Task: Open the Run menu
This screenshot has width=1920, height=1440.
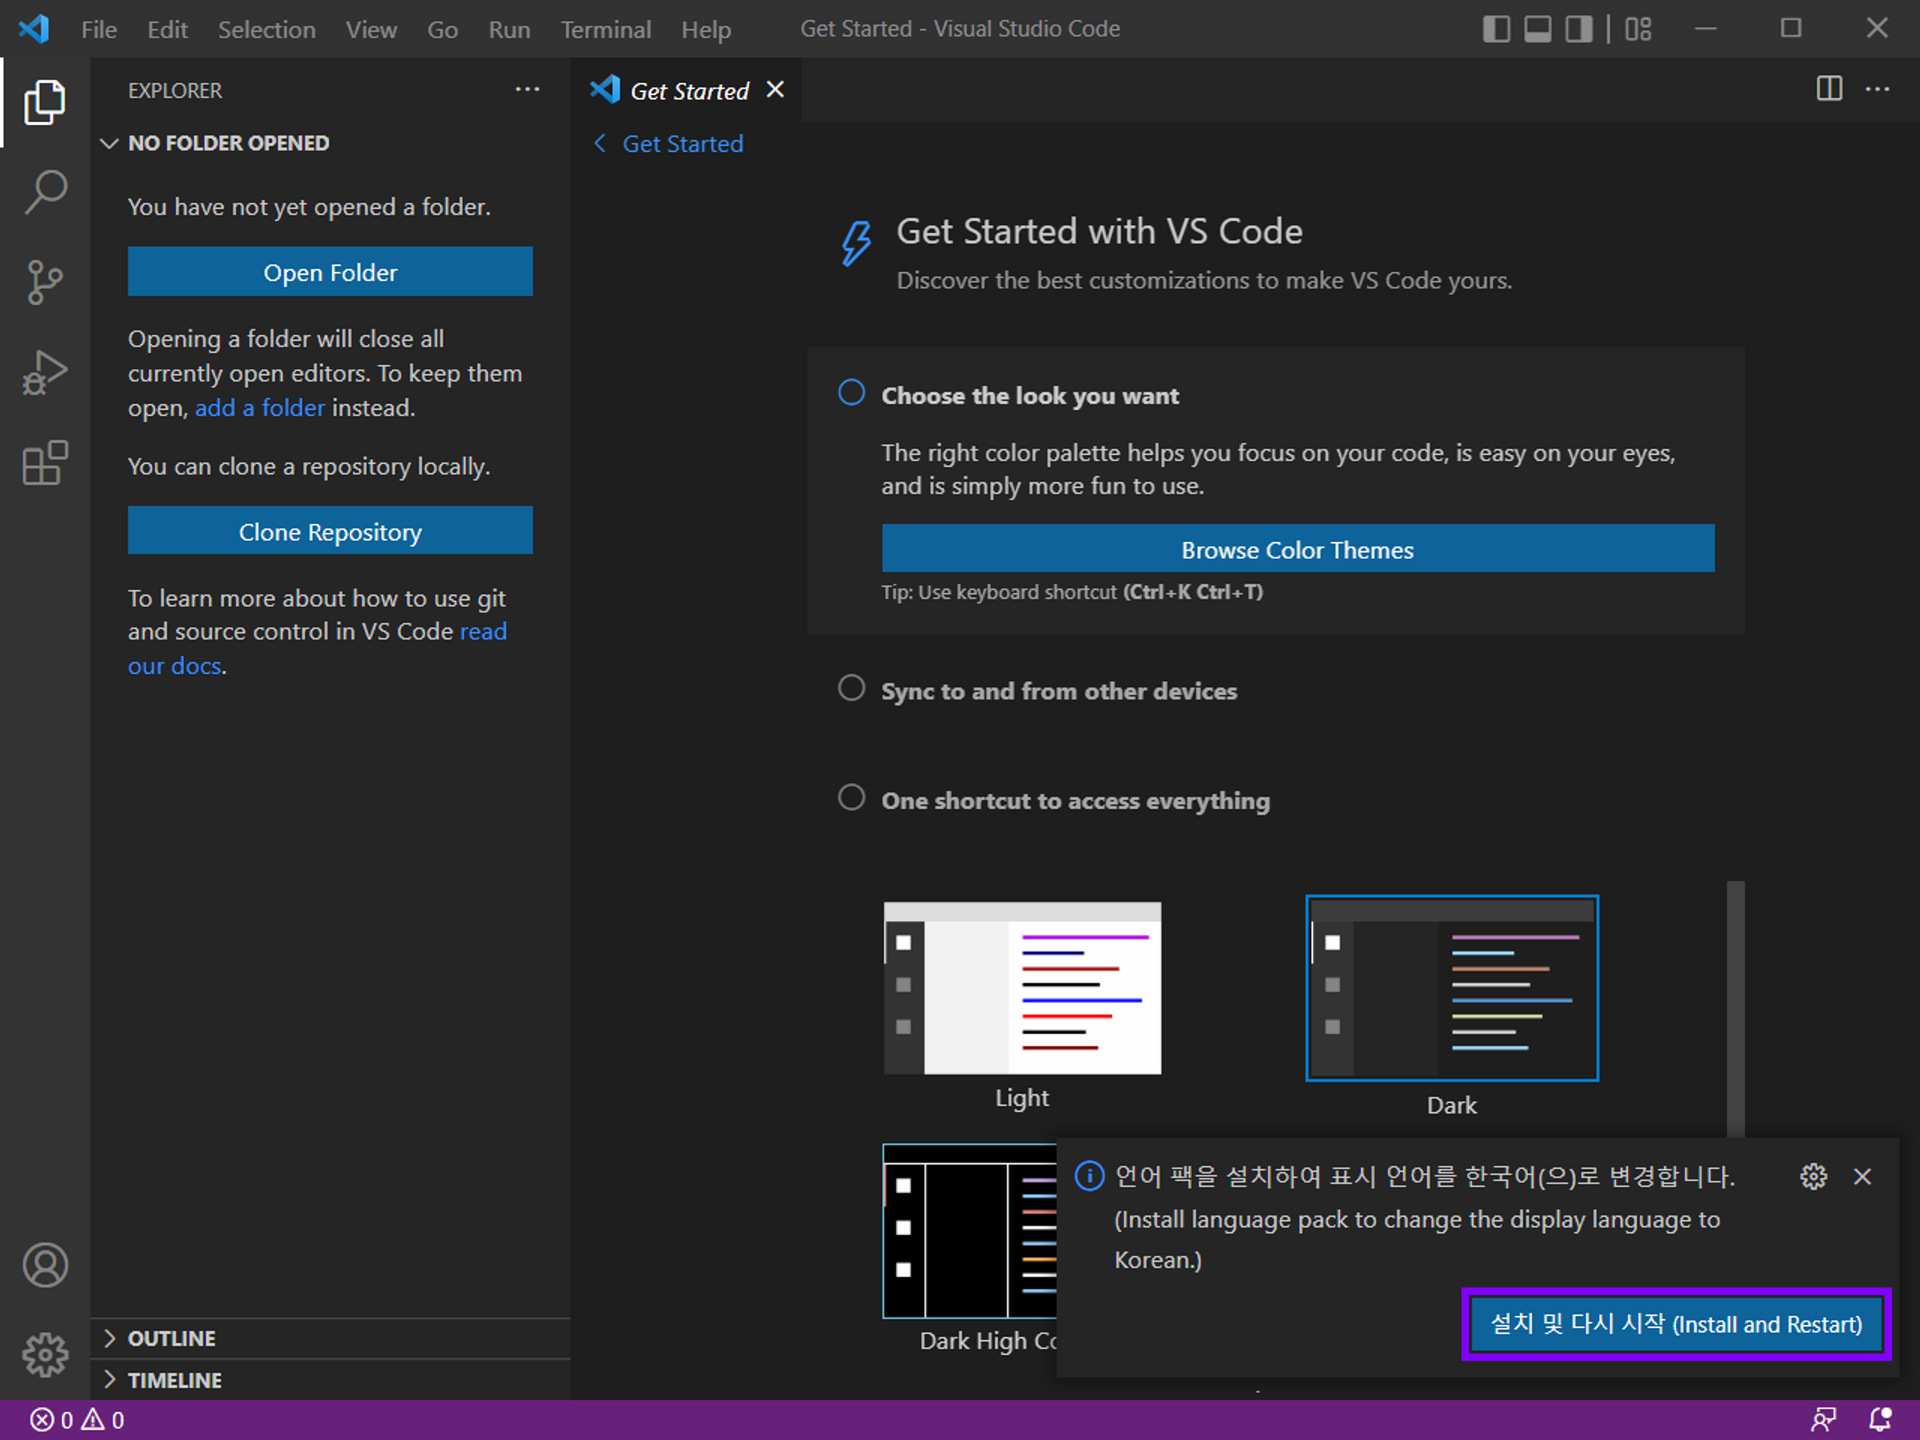Action: click(509, 29)
